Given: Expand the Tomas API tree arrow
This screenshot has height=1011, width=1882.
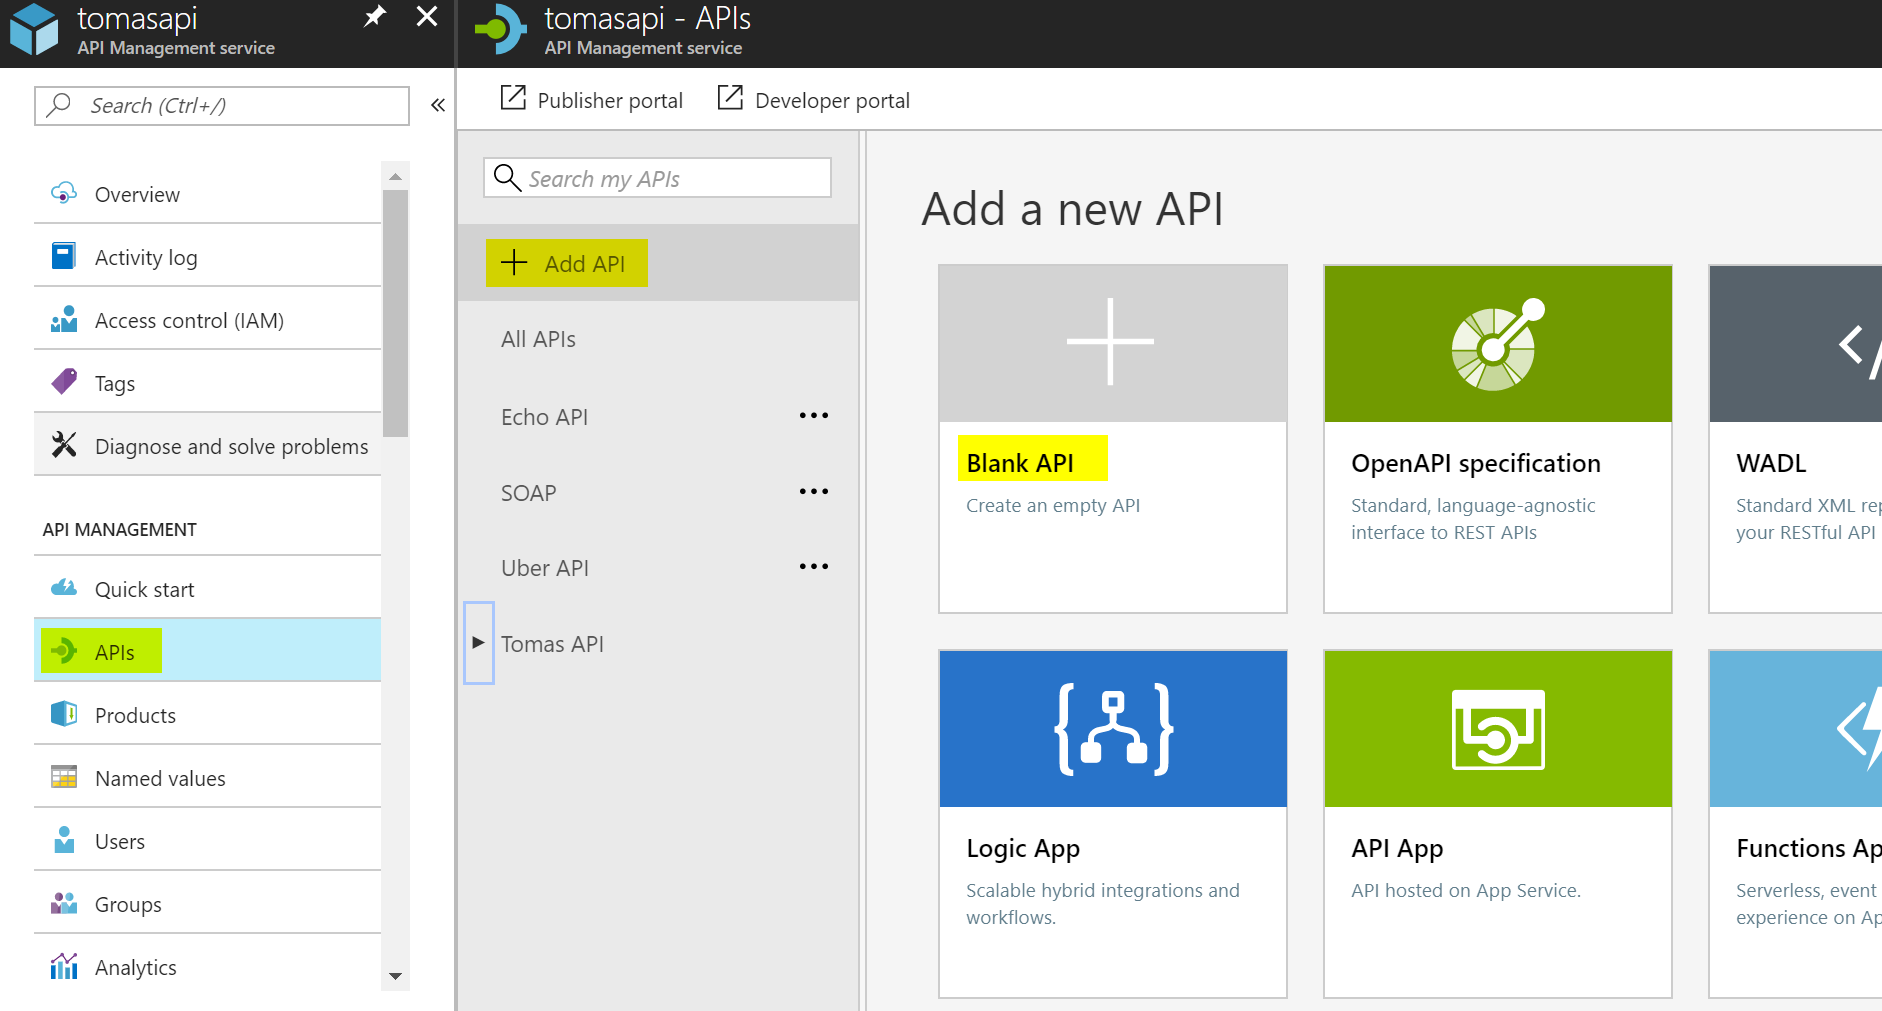Looking at the screenshot, I should tap(478, 642).
